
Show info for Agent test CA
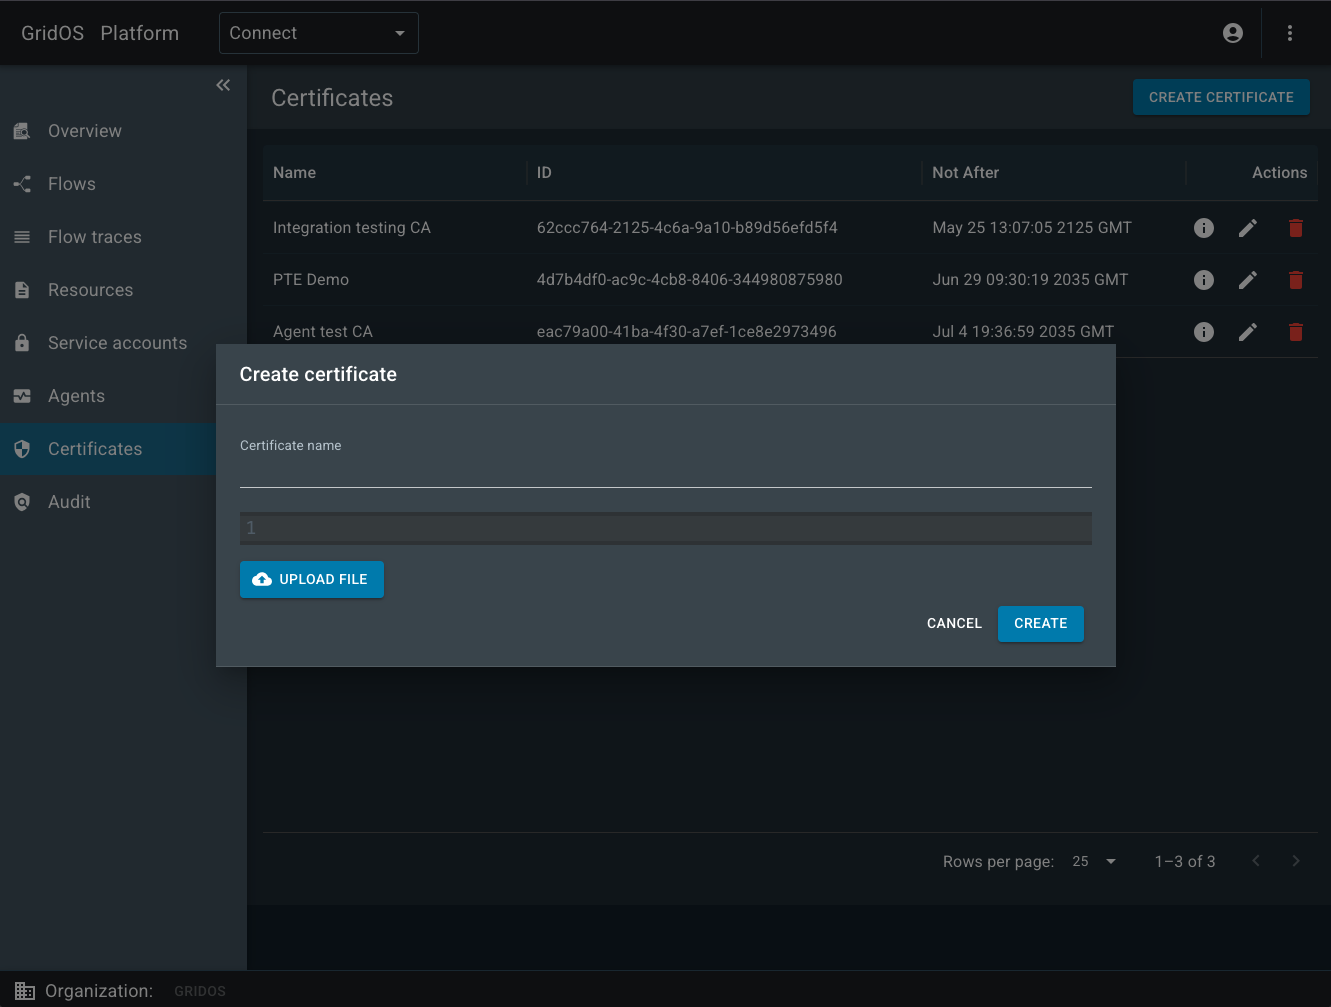(1204, 332)
